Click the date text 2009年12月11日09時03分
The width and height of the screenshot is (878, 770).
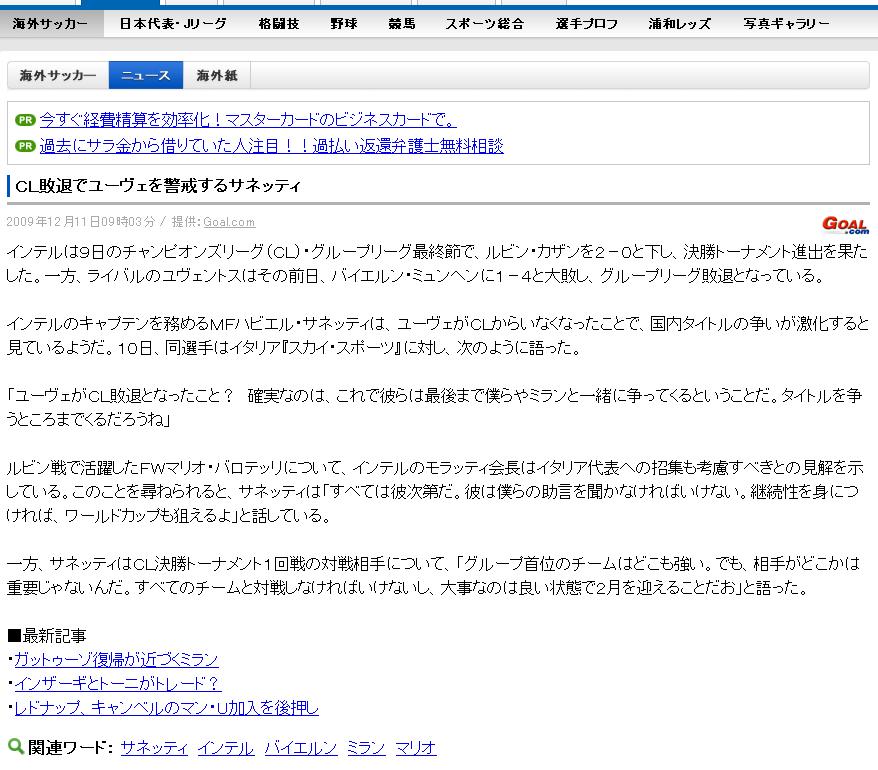tap(81, 222)
